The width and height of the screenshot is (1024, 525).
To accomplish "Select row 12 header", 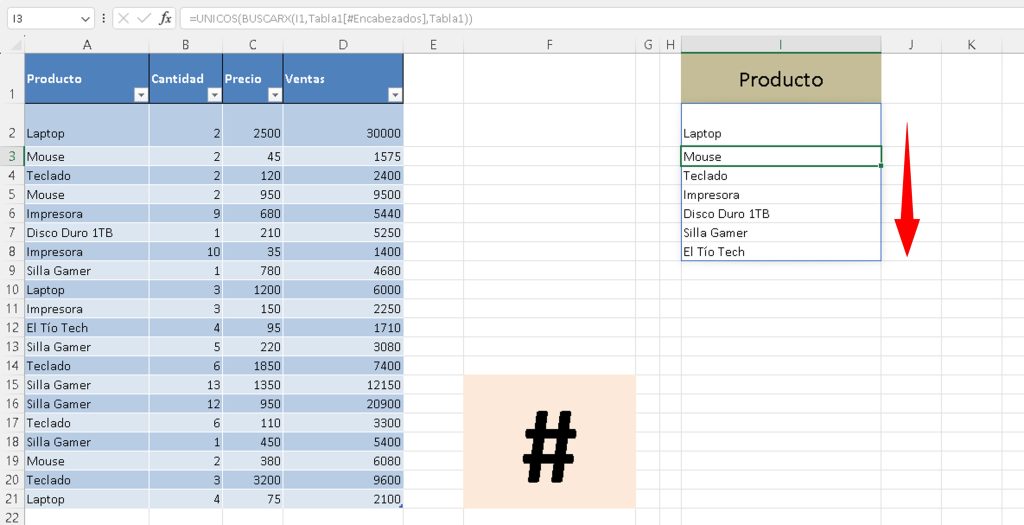I will coord(12,328).
